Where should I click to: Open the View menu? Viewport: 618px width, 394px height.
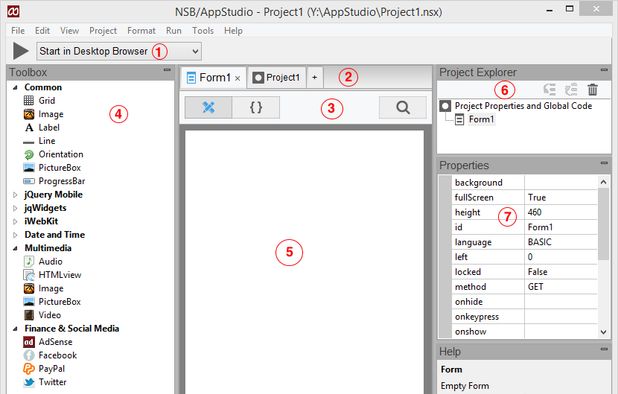tap(69, 30)
